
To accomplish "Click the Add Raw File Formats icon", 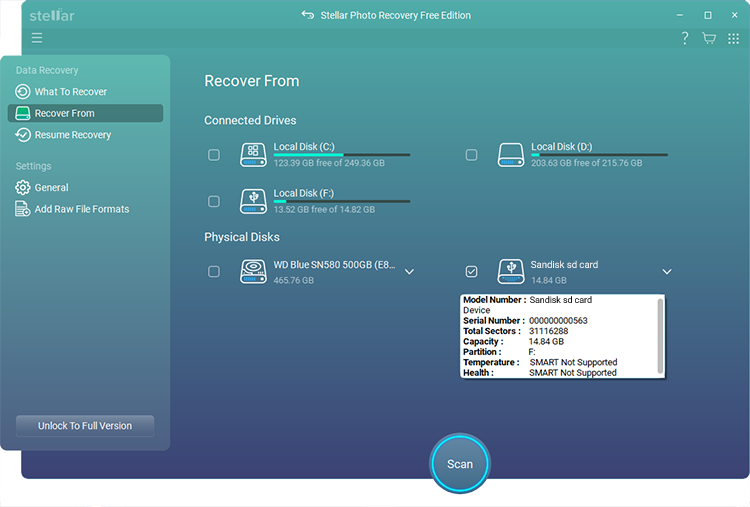I will (22, 209).
